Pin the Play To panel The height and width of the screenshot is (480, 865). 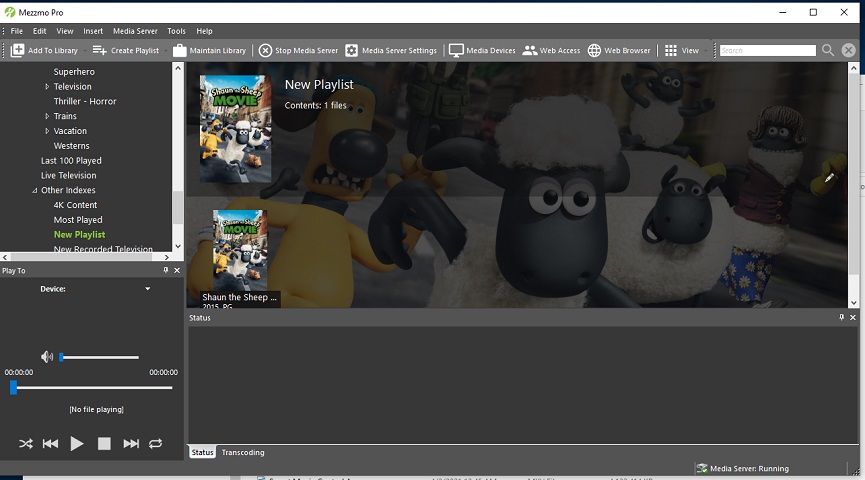tap(165, 270)
